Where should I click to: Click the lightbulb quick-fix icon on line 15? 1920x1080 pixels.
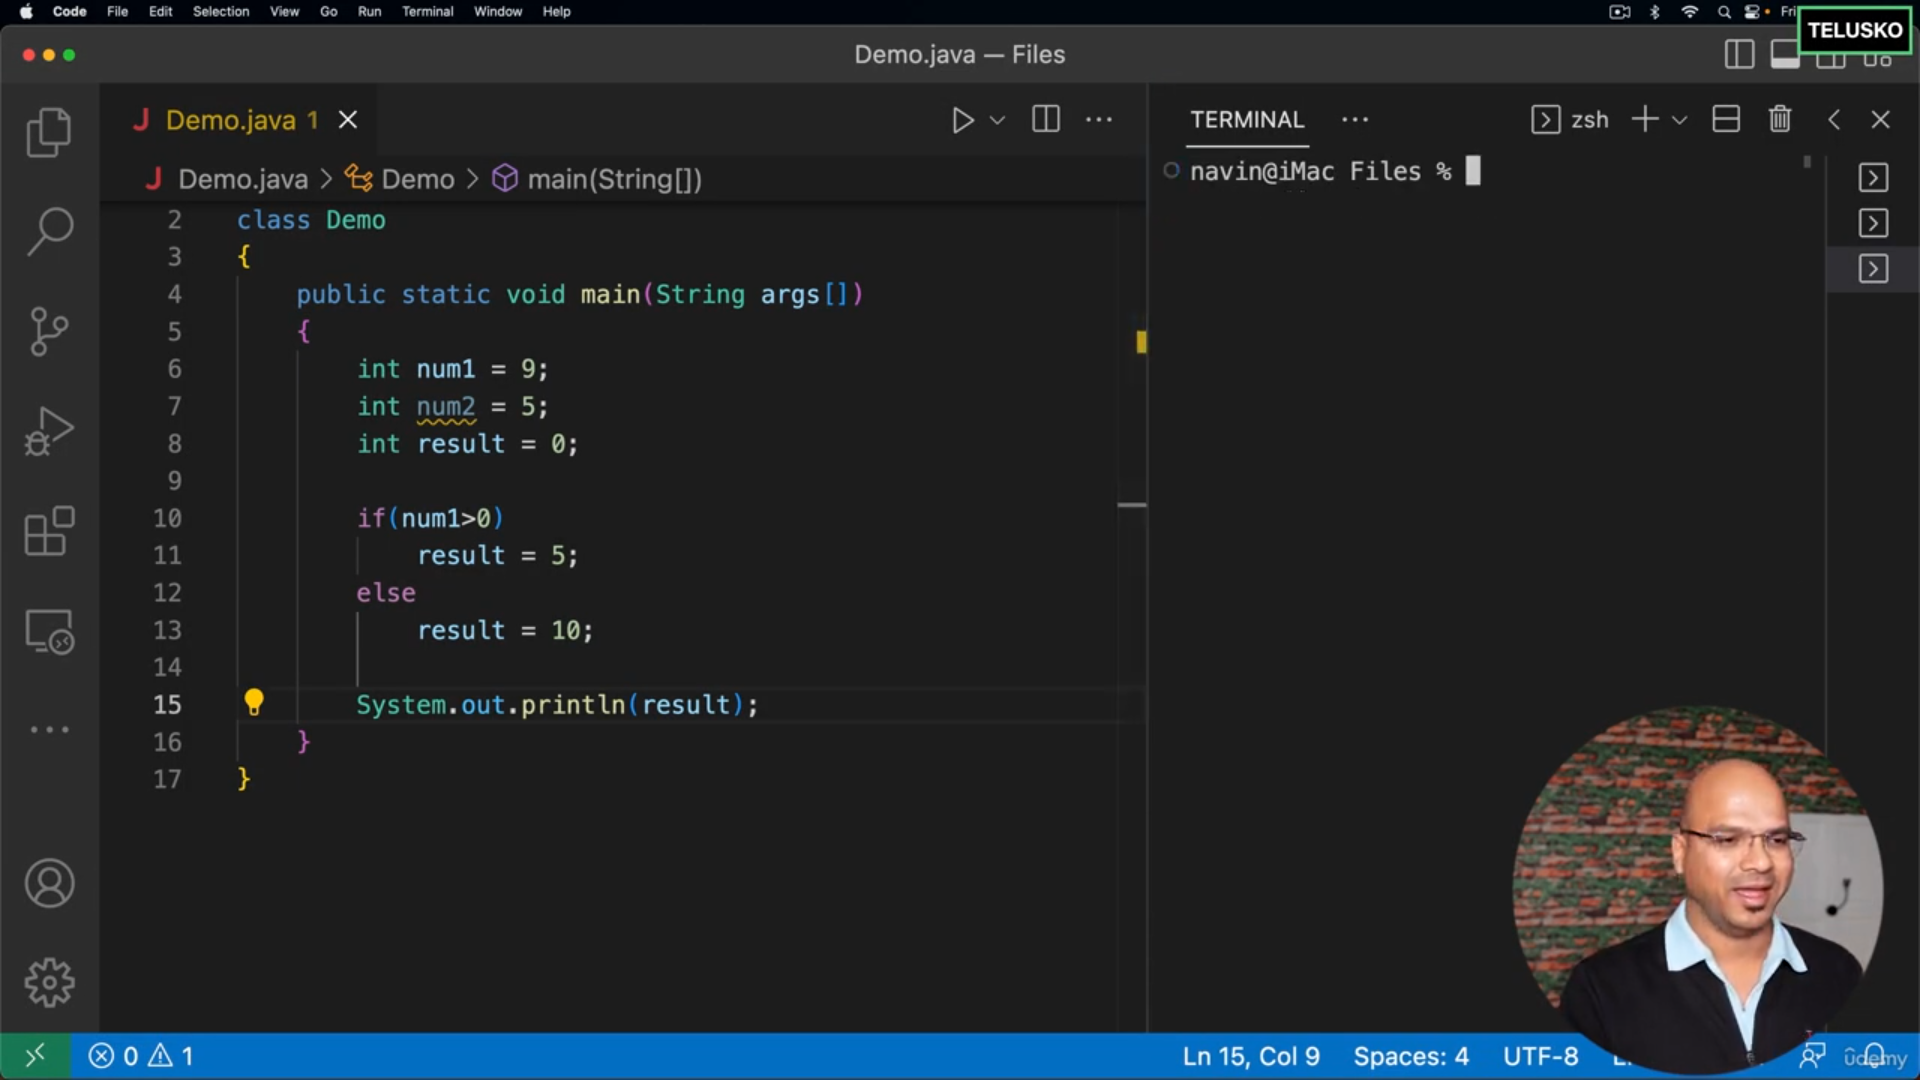[x=254, y=703]
